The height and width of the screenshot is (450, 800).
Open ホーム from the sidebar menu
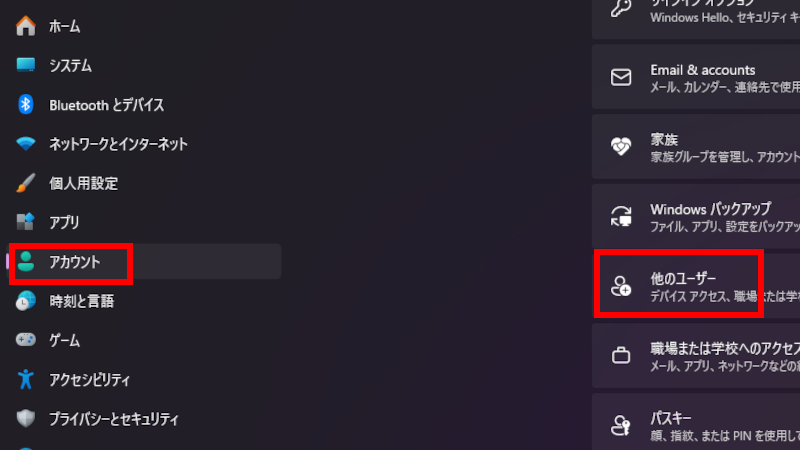pos(65,26)
